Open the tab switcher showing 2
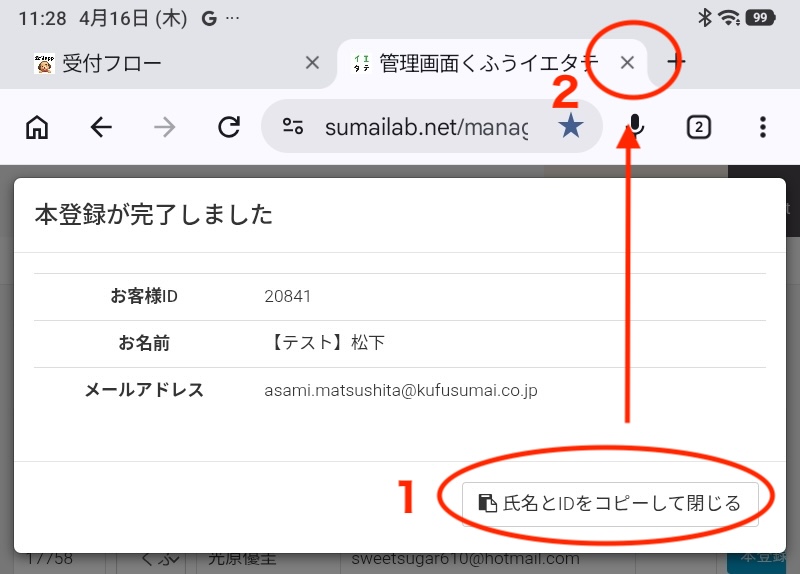The height and width of the screenshot is (574, 800). point(698,127)
